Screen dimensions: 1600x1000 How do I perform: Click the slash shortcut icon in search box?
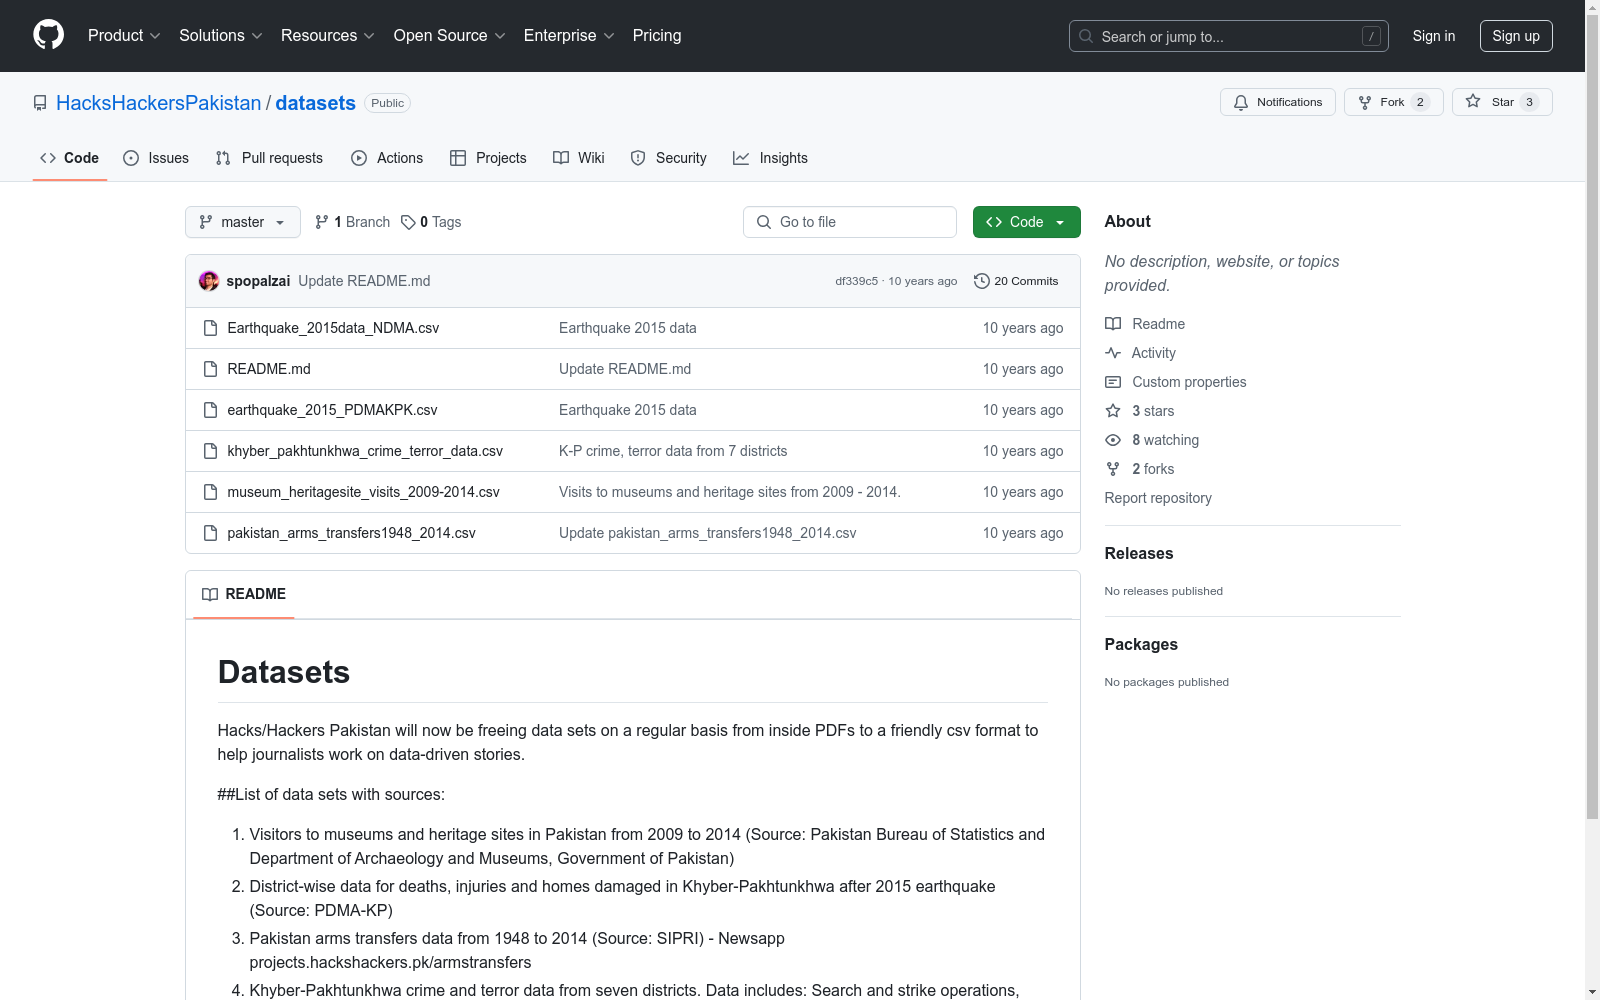(x=1371, y=36)
